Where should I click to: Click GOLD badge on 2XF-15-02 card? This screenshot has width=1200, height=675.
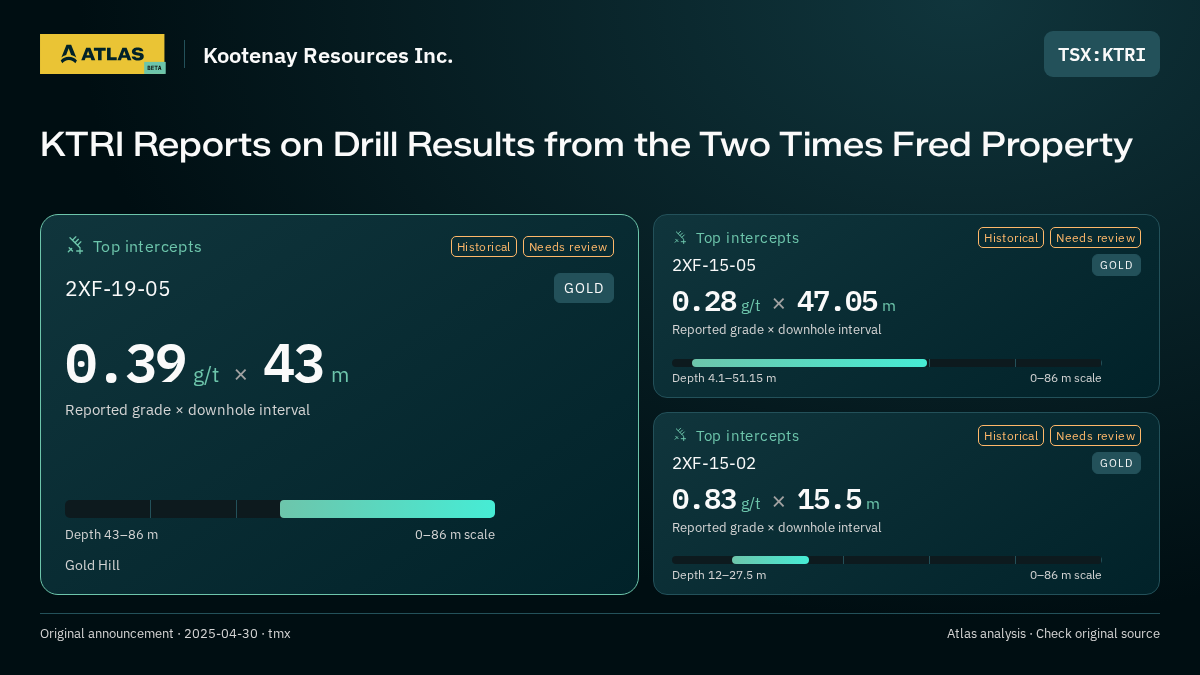click(x=1116, y=463)
